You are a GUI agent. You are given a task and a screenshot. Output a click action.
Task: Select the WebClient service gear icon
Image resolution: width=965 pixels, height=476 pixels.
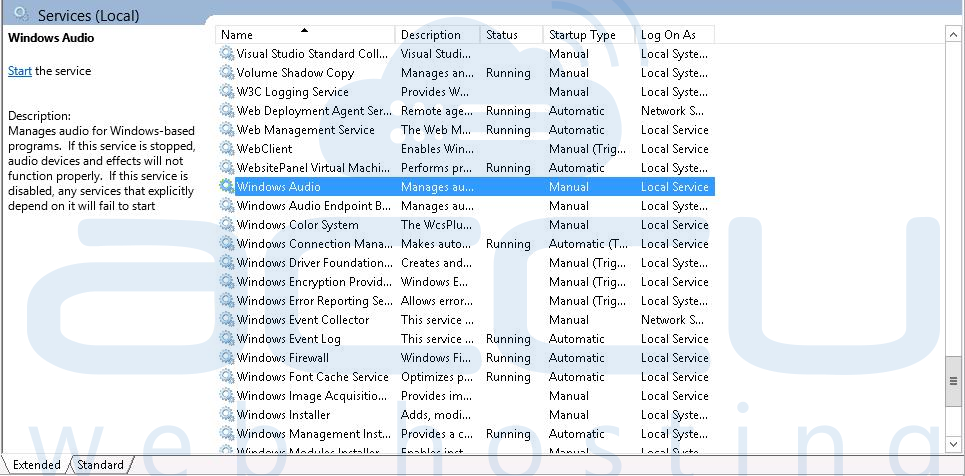click(x=226, y=148)
